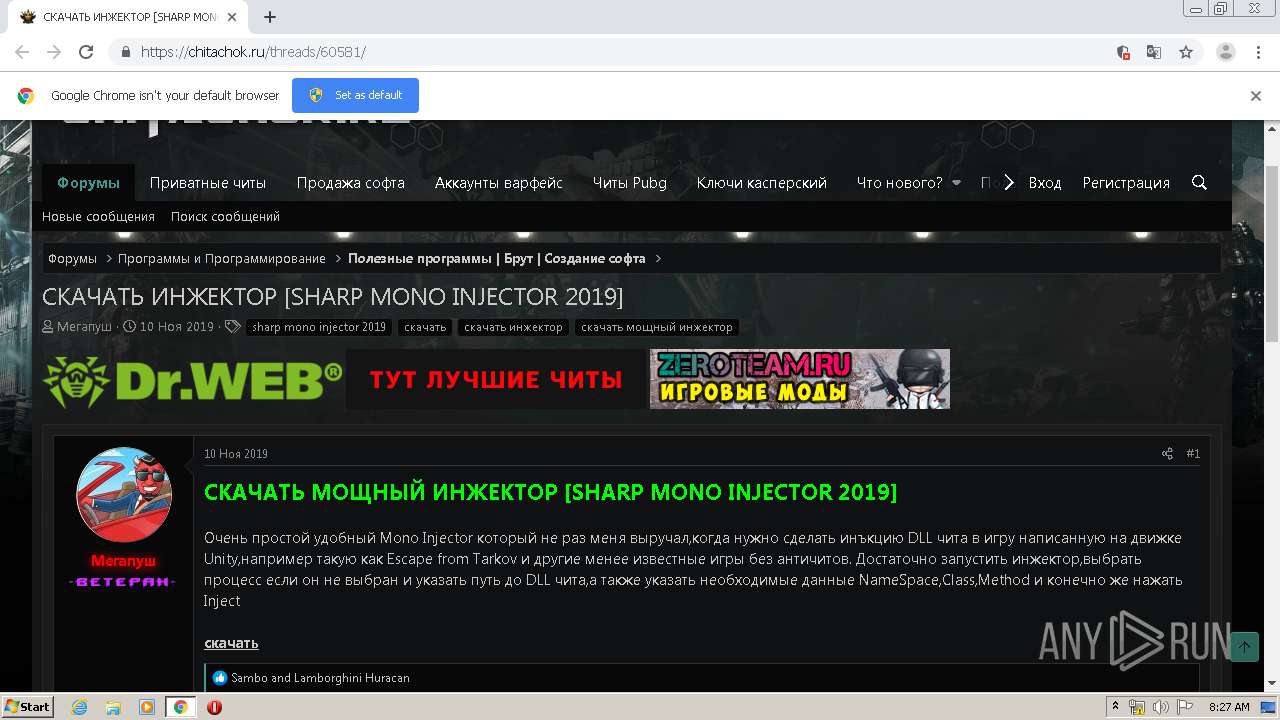This screenshot has width=1280, height=720.
Task: Click the browser forward arrow
Action: [54, 52]
